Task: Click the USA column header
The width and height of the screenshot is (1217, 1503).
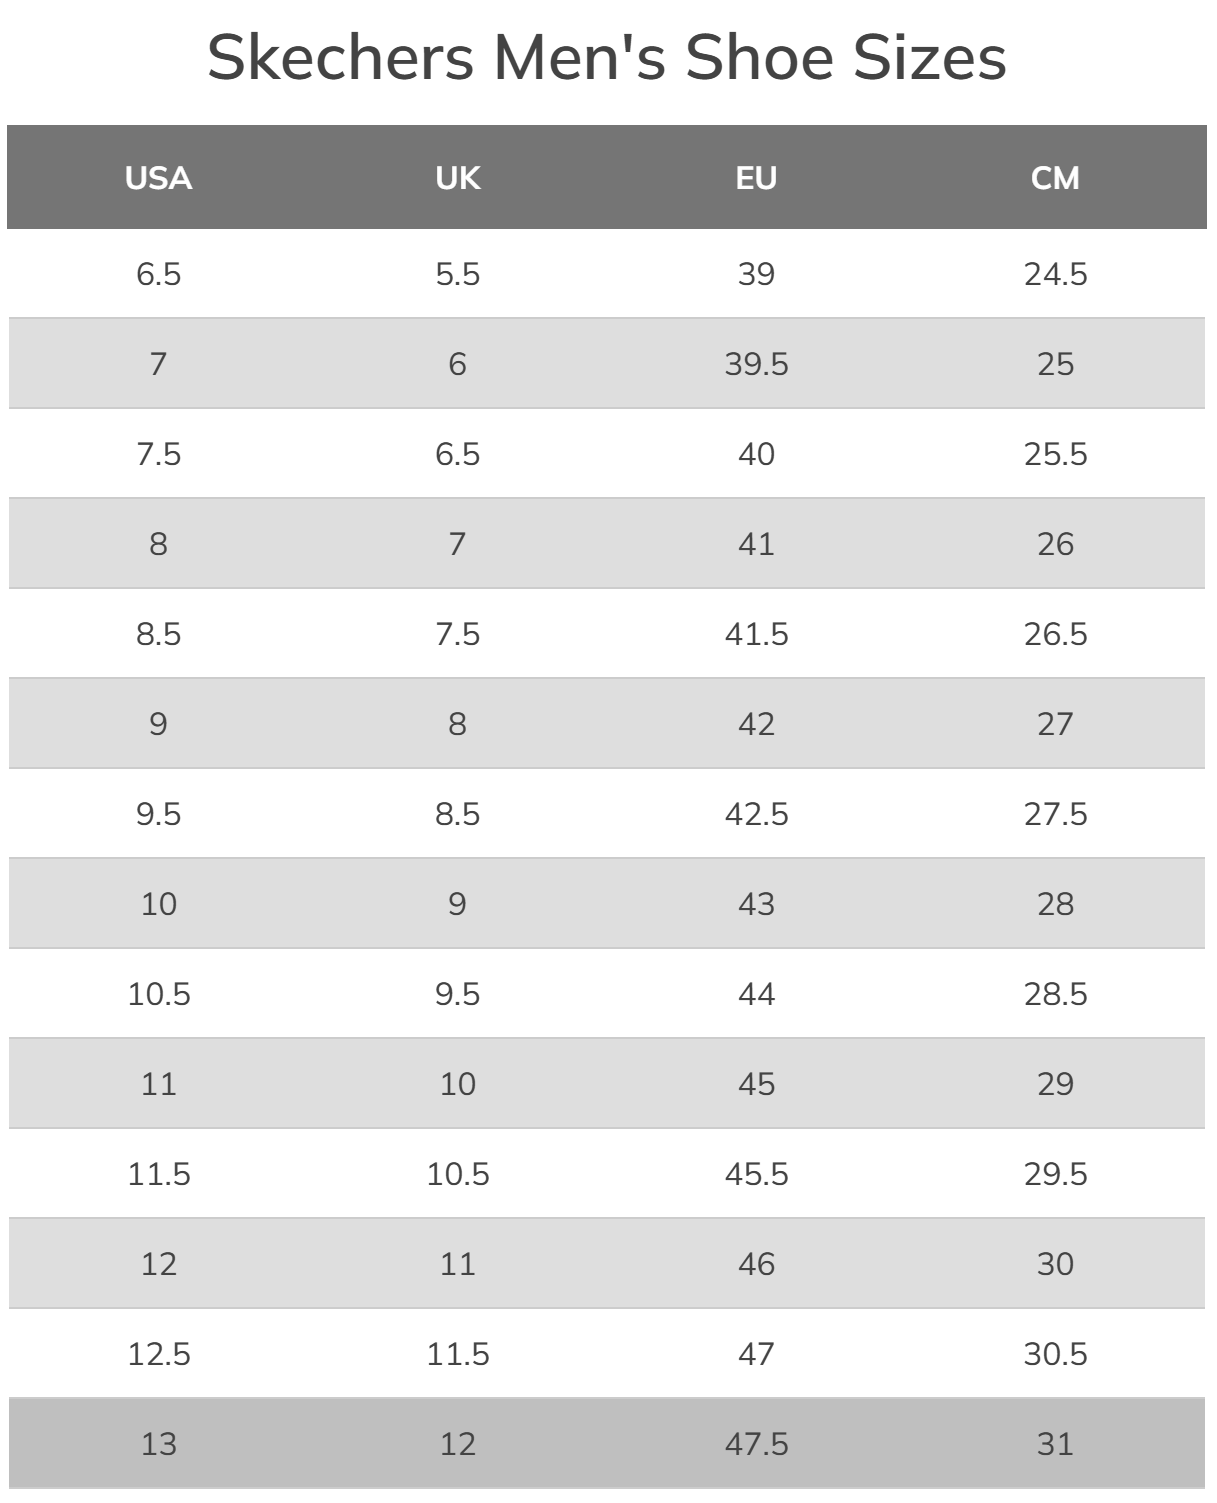Action: 158,178
